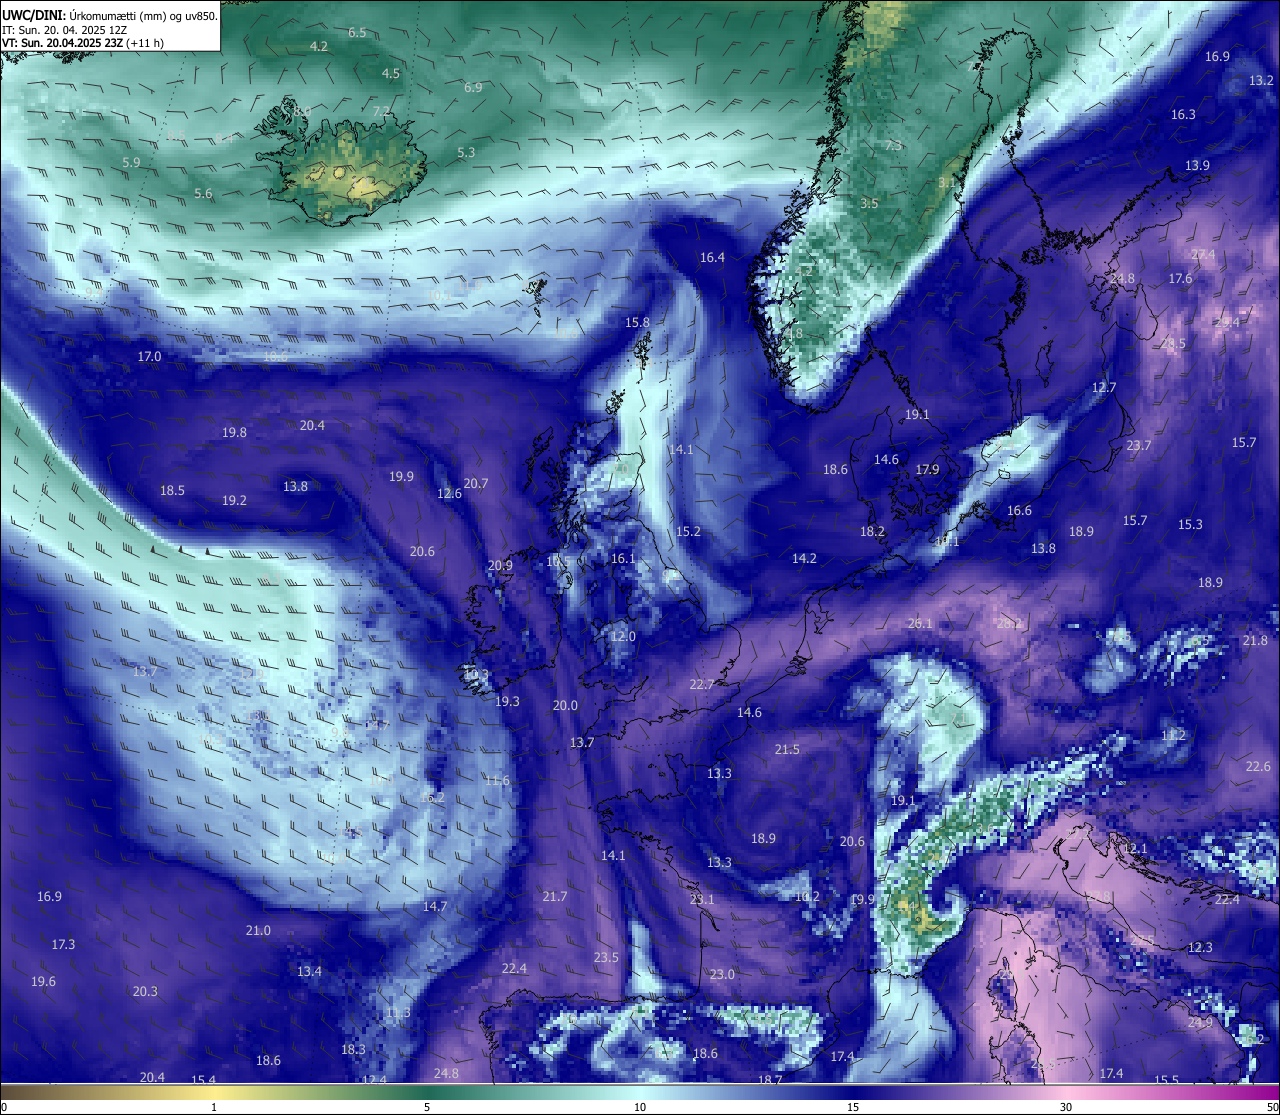Viewport: 1280px width, 1115px height.
Task: Click the color scale tick labeled 5
Action: (427, 1107)
